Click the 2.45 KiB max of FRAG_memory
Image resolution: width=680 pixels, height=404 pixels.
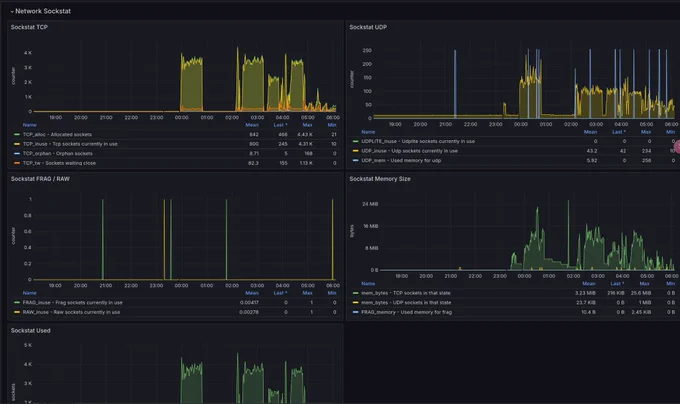click(x=641, y=312)
